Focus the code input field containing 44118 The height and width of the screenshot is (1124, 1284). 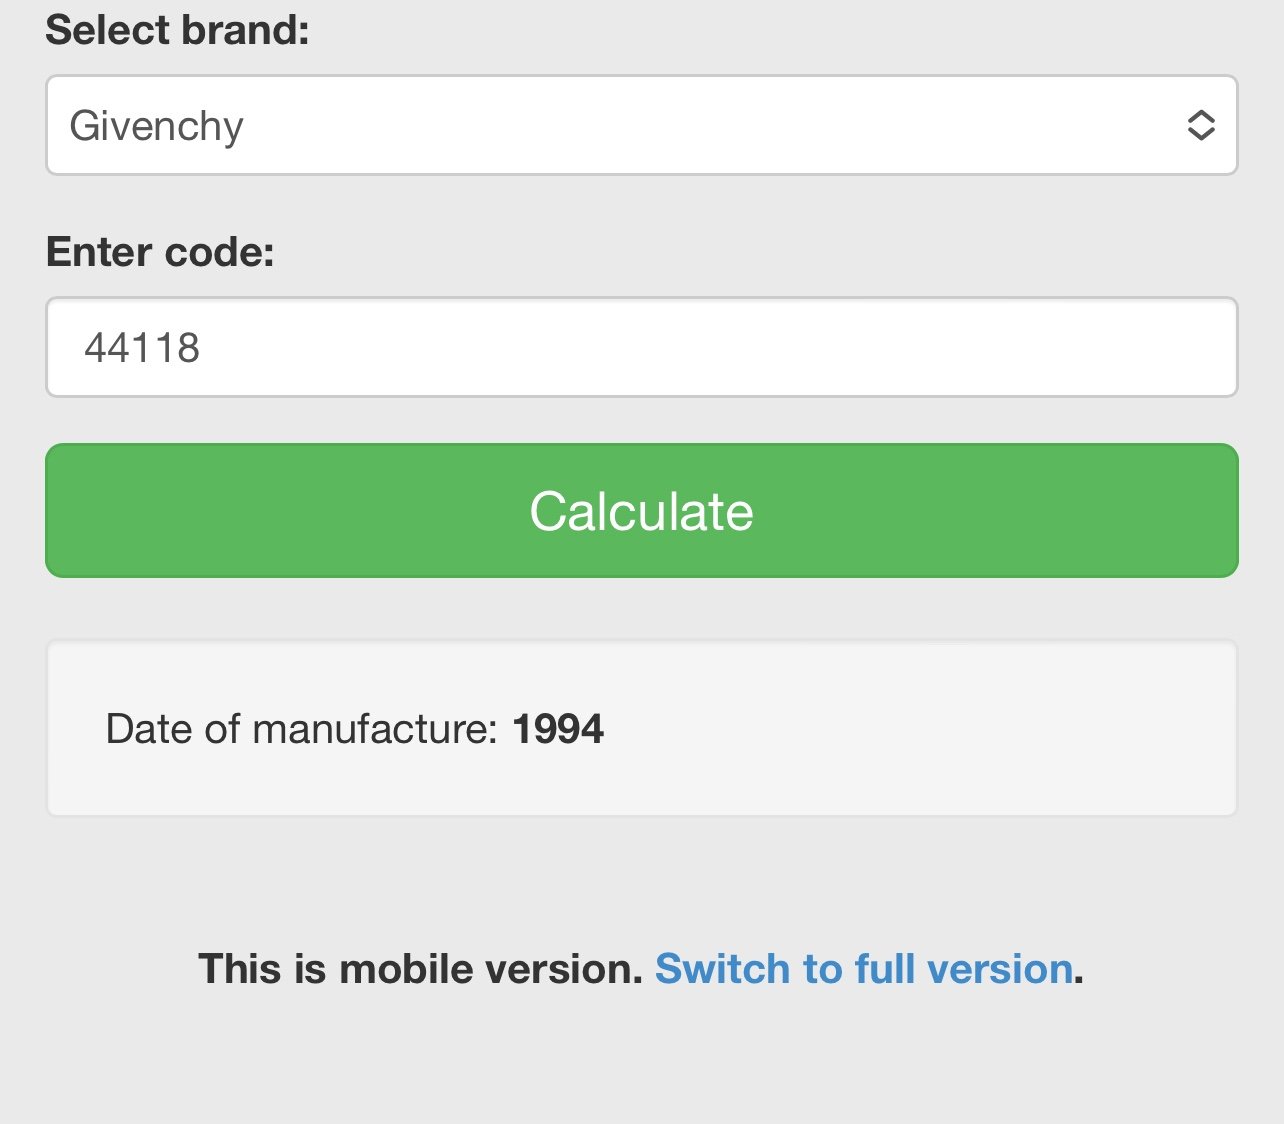(x=642, y=347)
